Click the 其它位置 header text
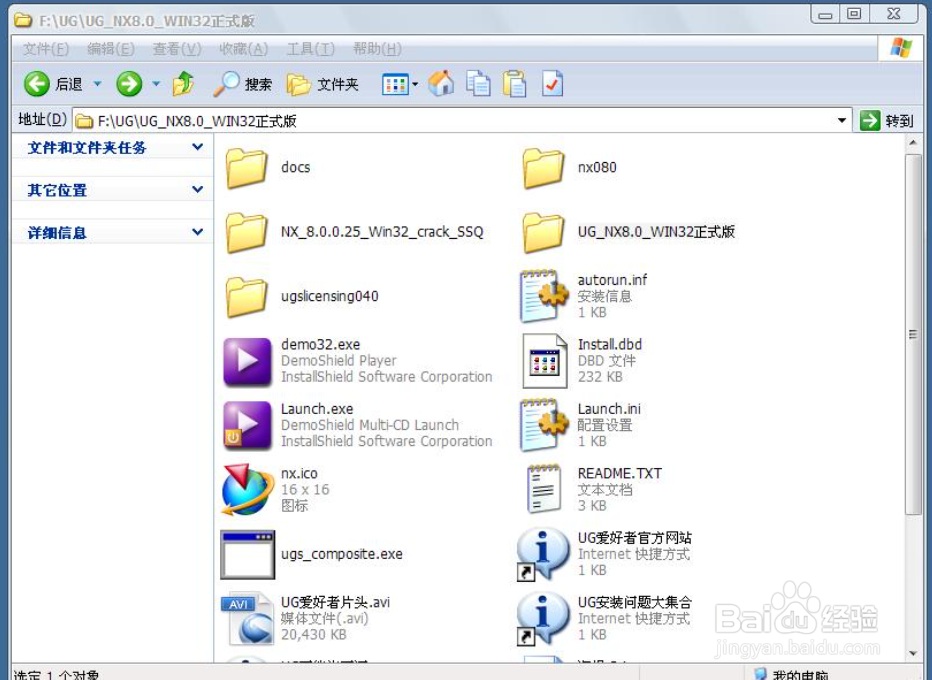Screen dimensions: 932x680 pyautogui.click(x=57, y=190)
